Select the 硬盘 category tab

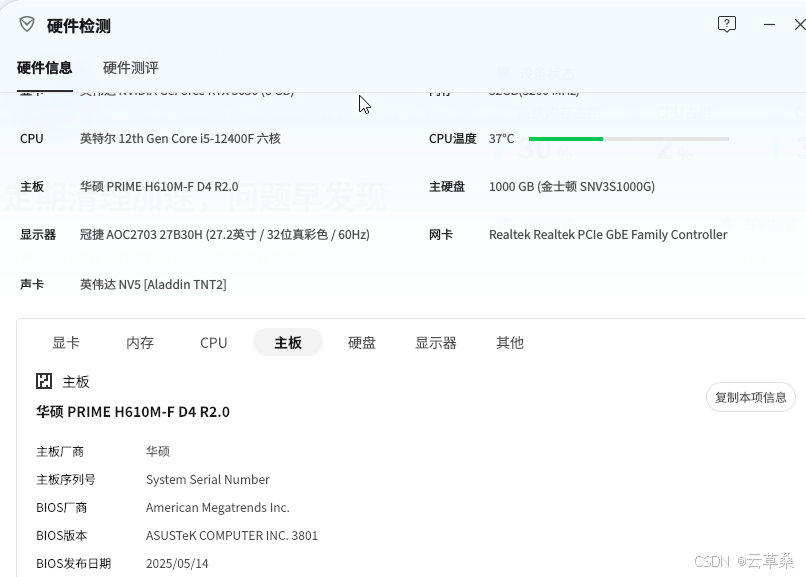(362, 343)
